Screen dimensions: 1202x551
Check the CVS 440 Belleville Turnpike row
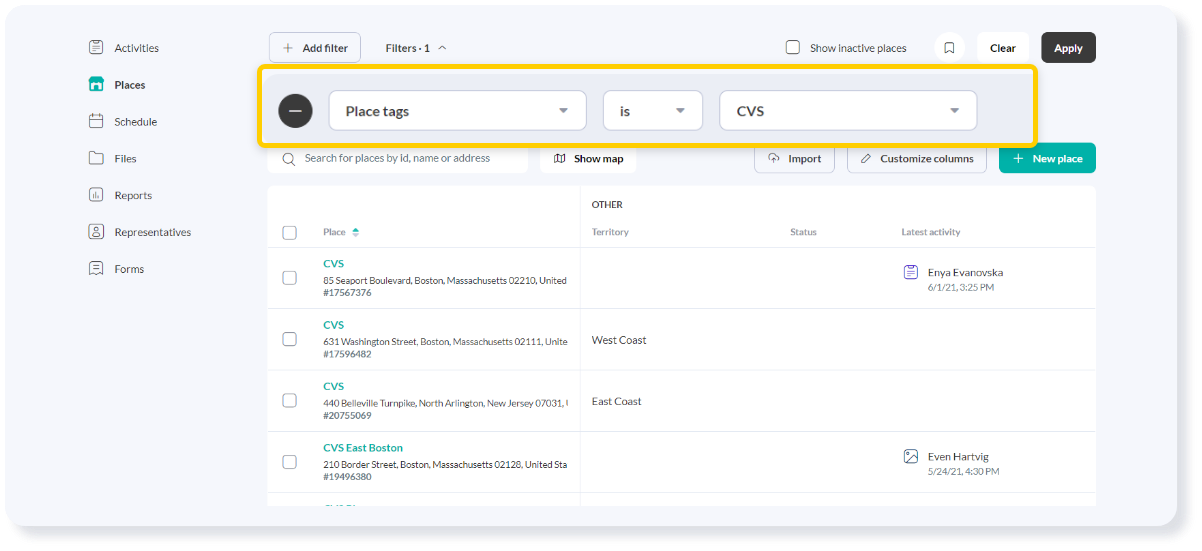click(x=290, y=400)
